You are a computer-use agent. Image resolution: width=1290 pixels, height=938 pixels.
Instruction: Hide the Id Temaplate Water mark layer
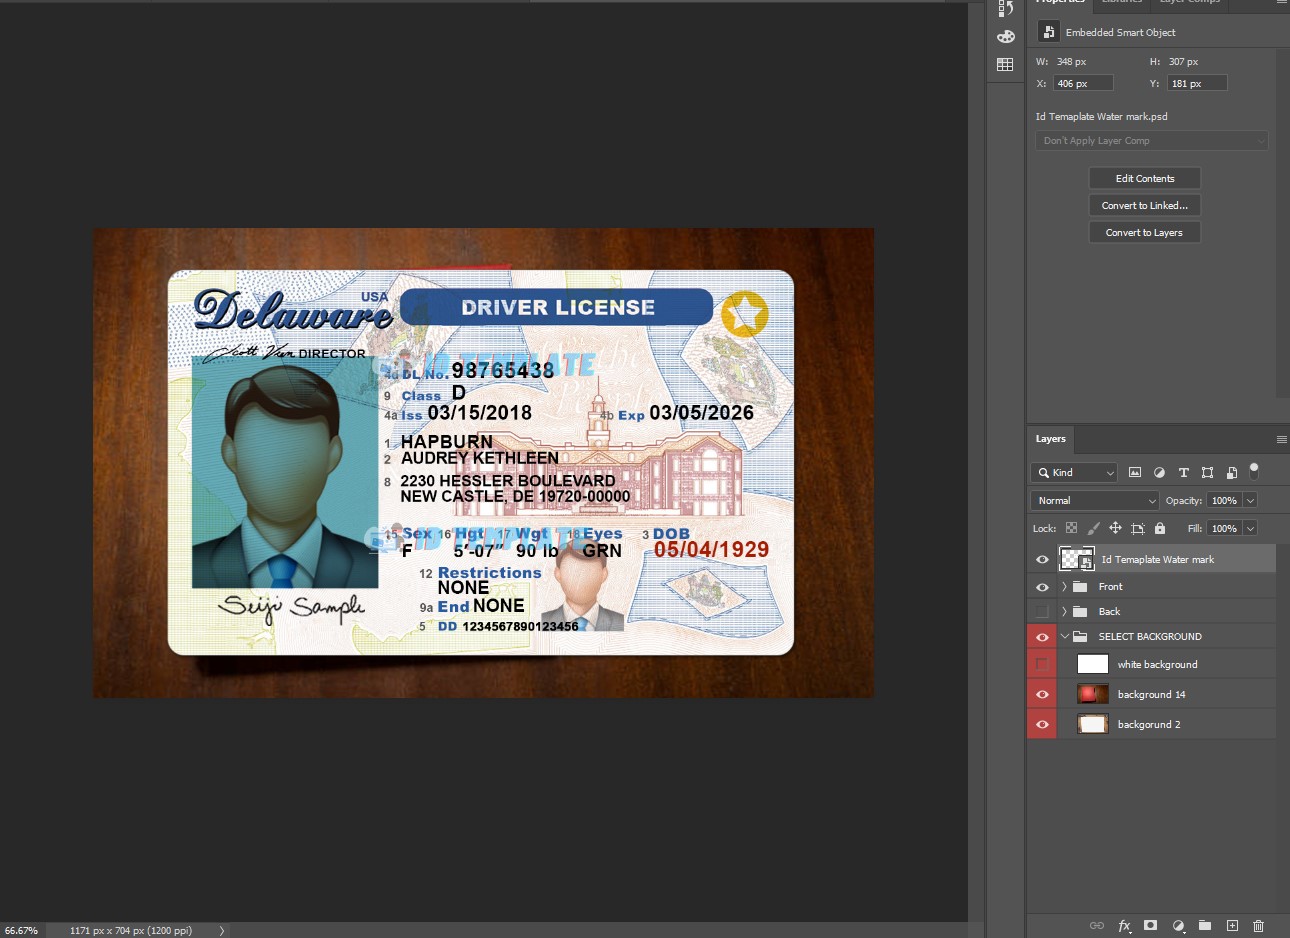(1042, 559)
